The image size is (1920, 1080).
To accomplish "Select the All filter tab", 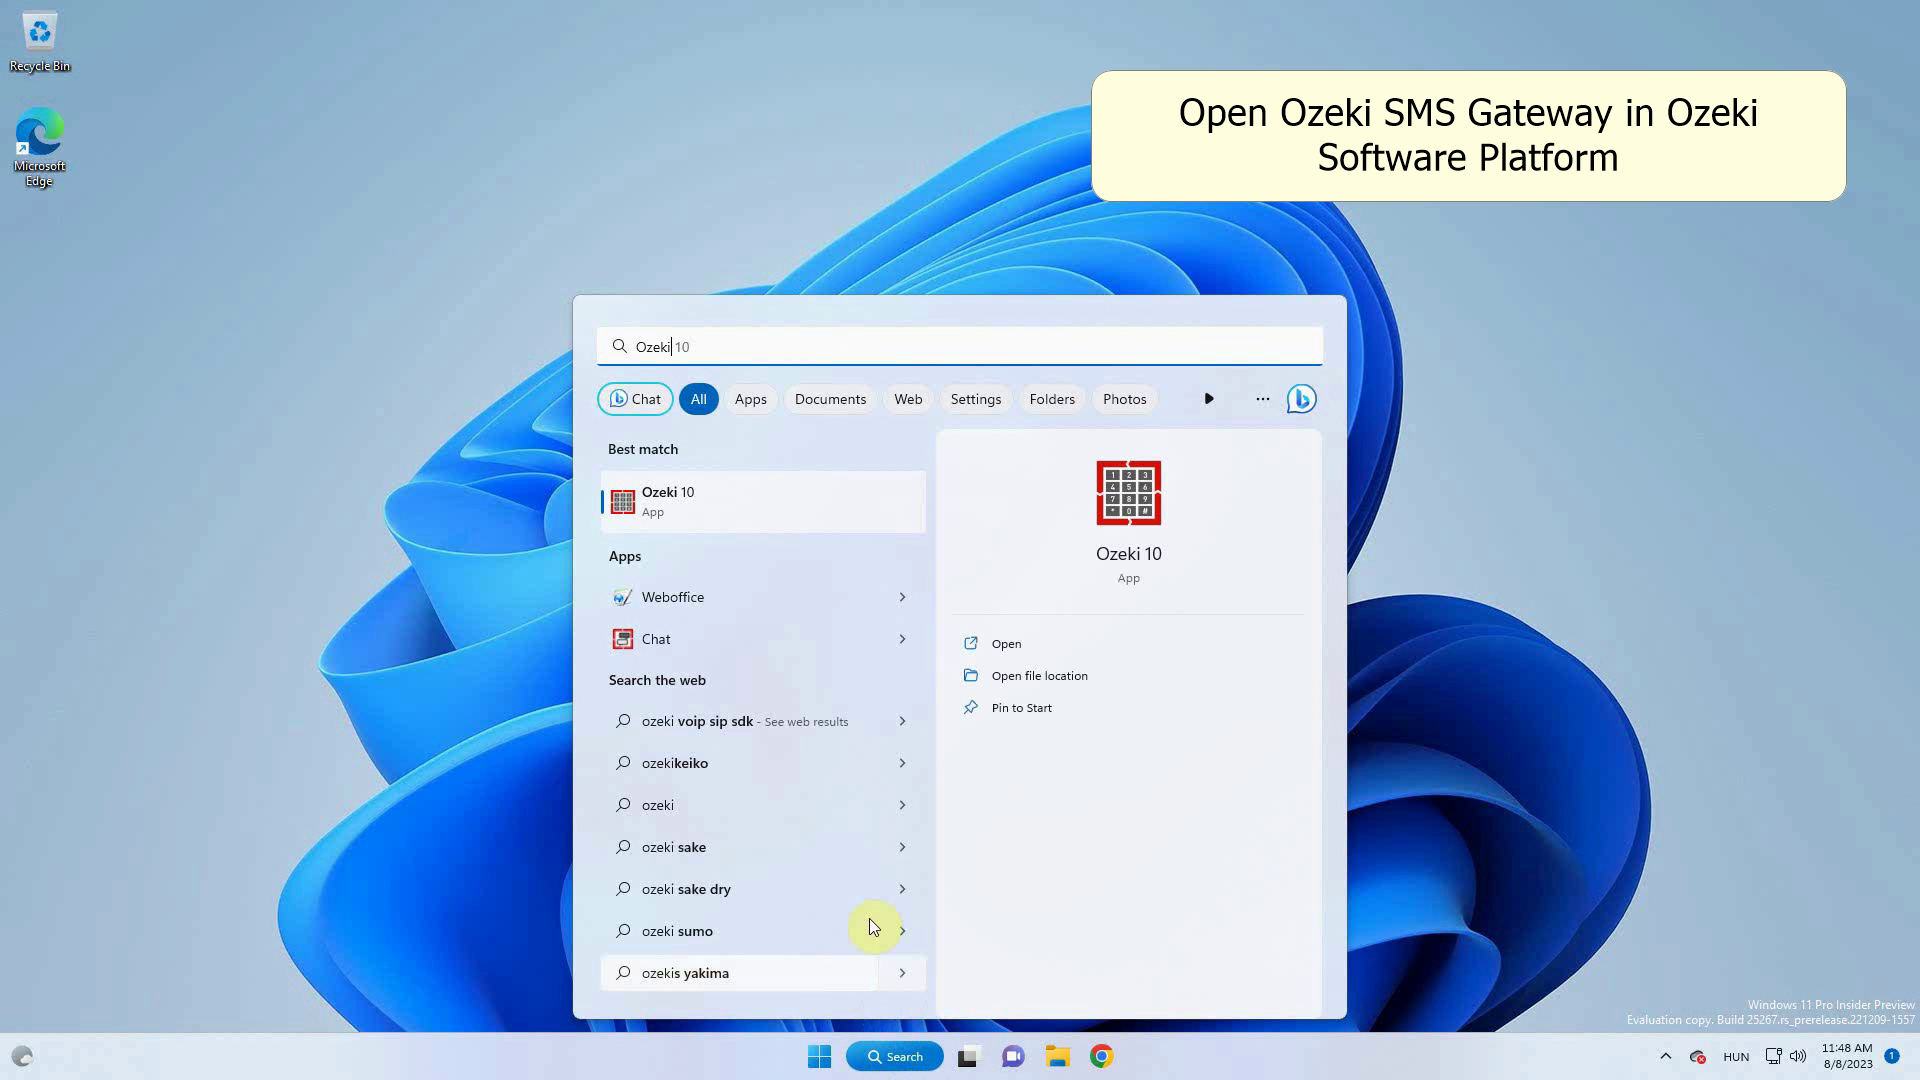I will pyautogui.click(x=698, y=399).
